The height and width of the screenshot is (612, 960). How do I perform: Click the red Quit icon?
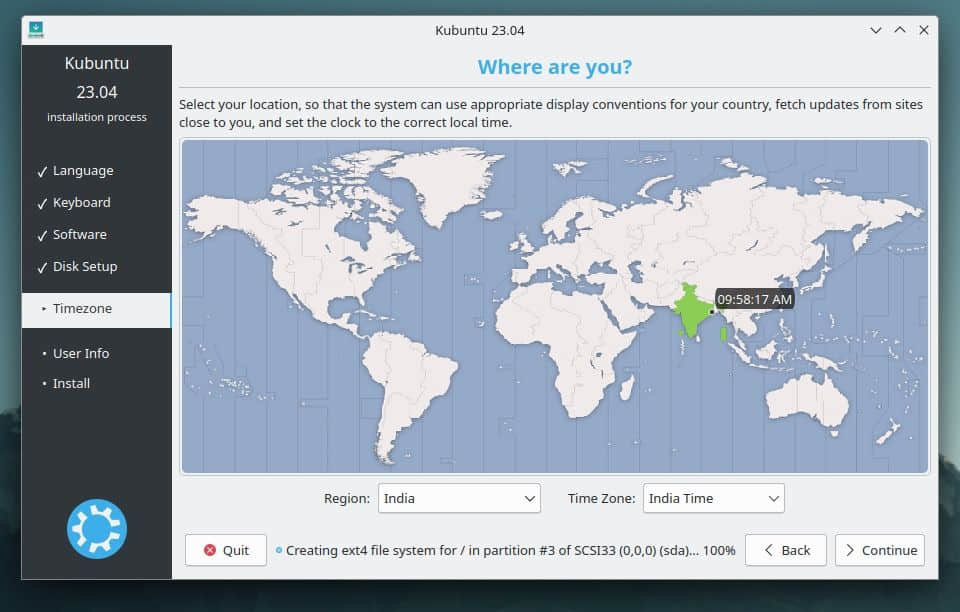(210, 550)
